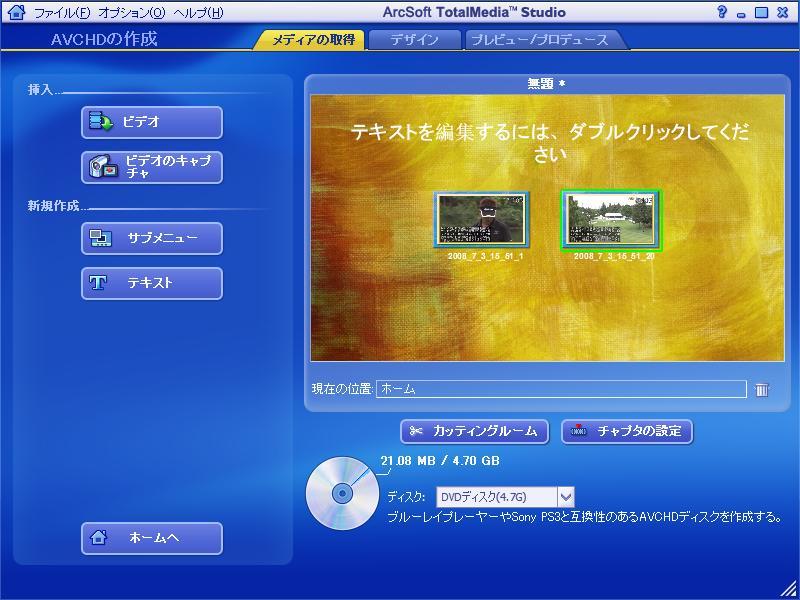Click the 2008_7_3_15_51_20 caption label

[x=614, y=256]
